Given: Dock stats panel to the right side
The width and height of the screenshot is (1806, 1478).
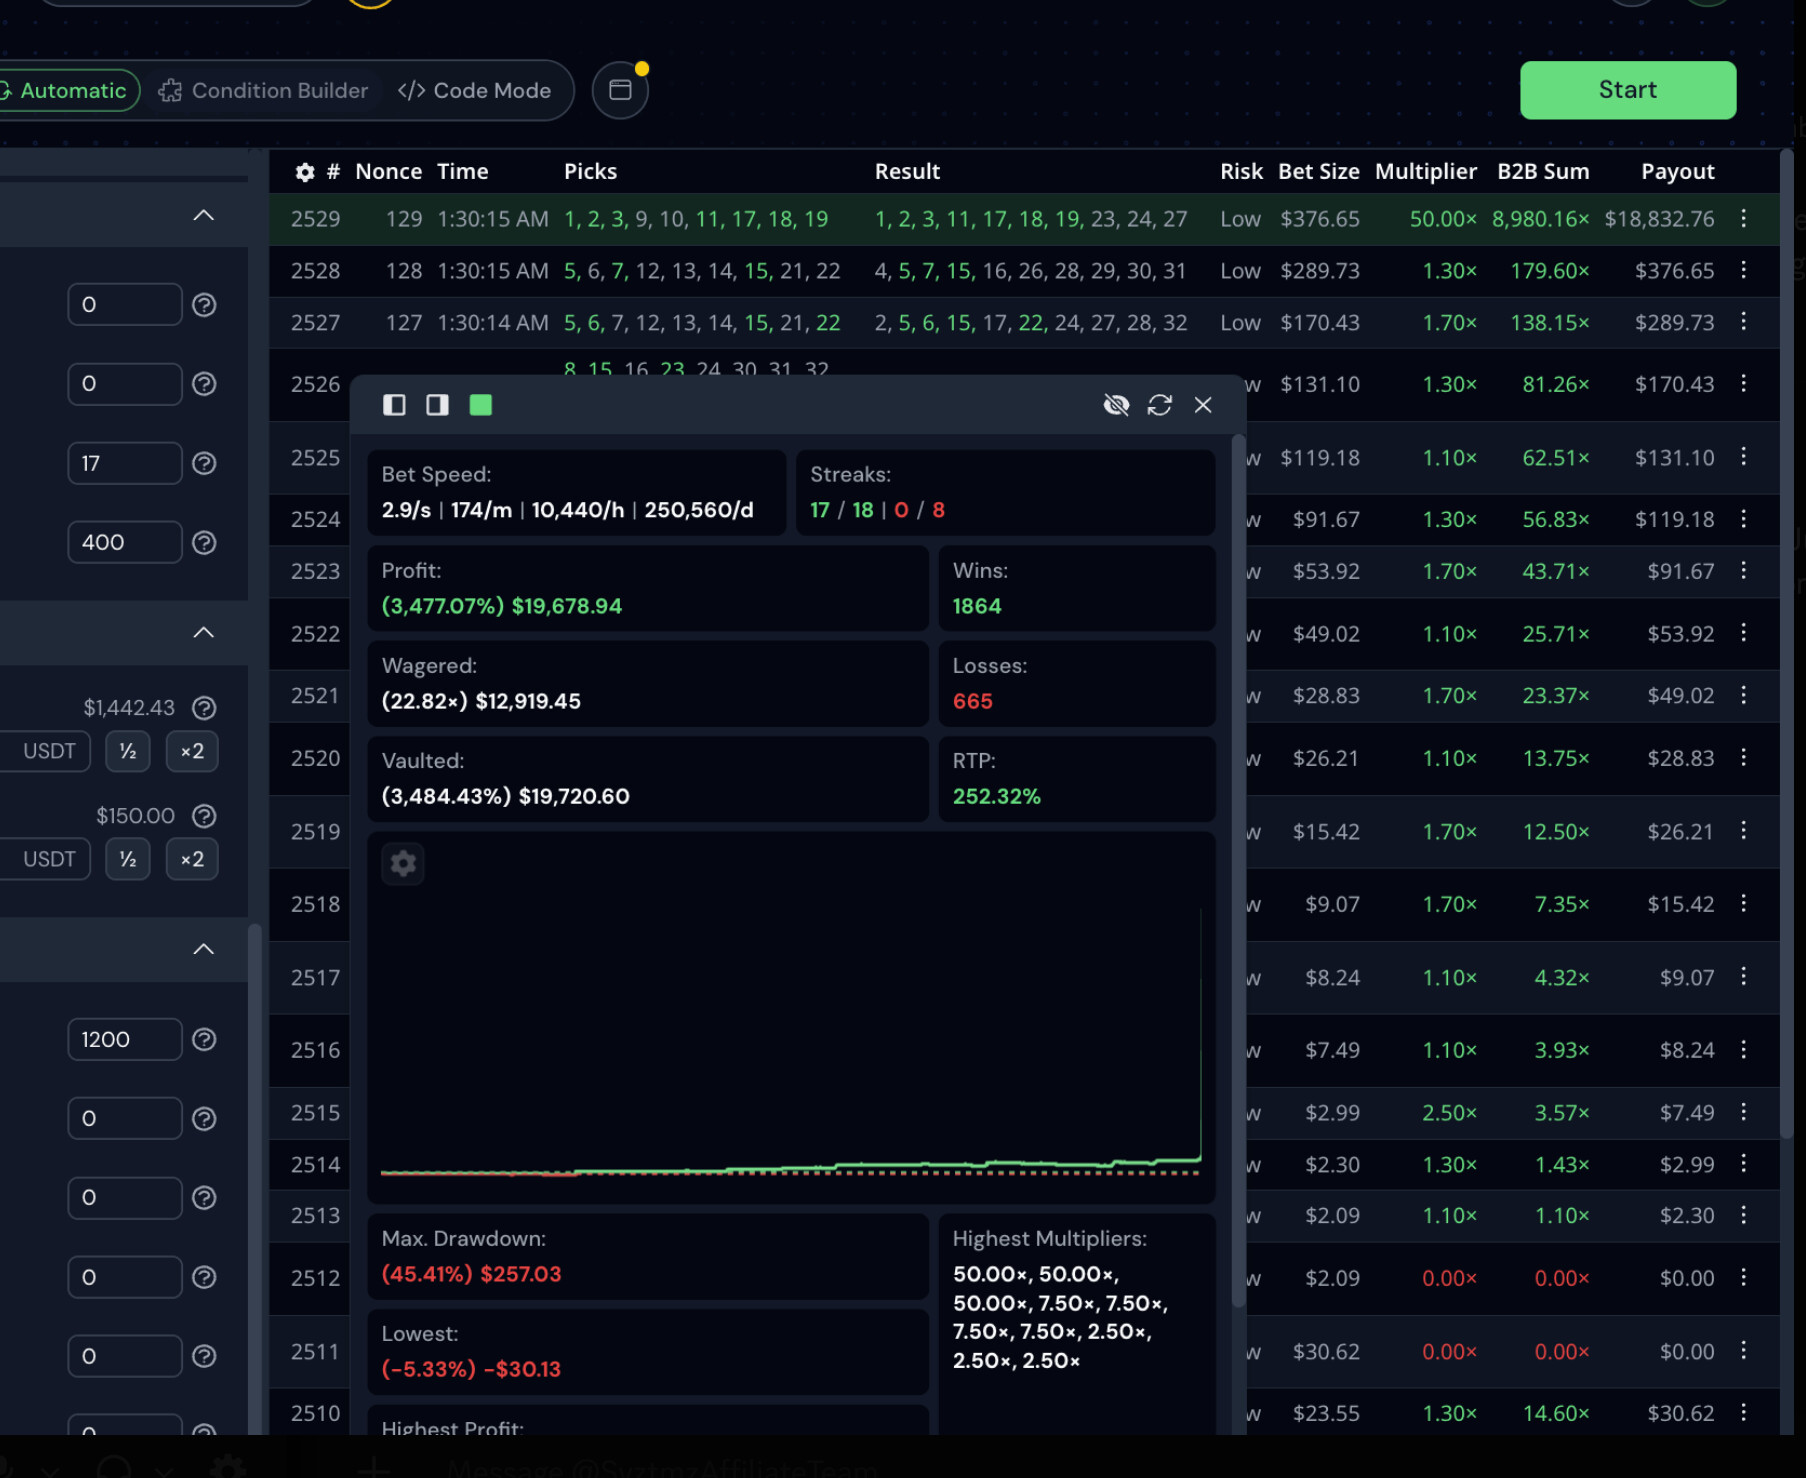Looking at the screenshot, I should (437, 405).
